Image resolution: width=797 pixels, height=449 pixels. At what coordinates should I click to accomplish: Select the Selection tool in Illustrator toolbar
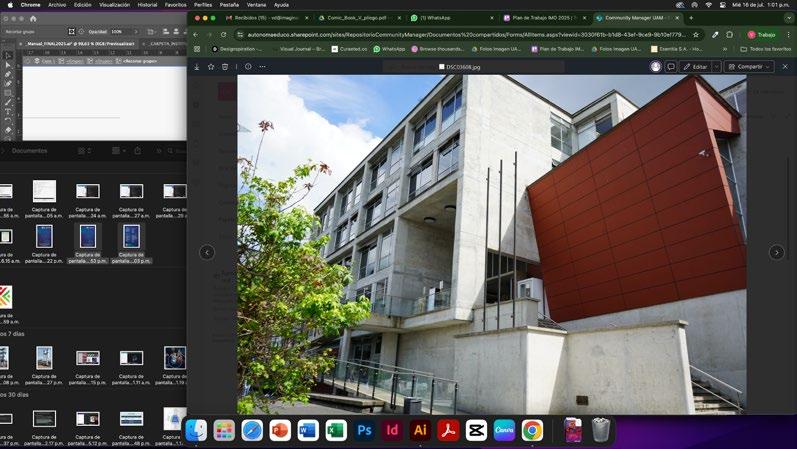click(8, 56)
